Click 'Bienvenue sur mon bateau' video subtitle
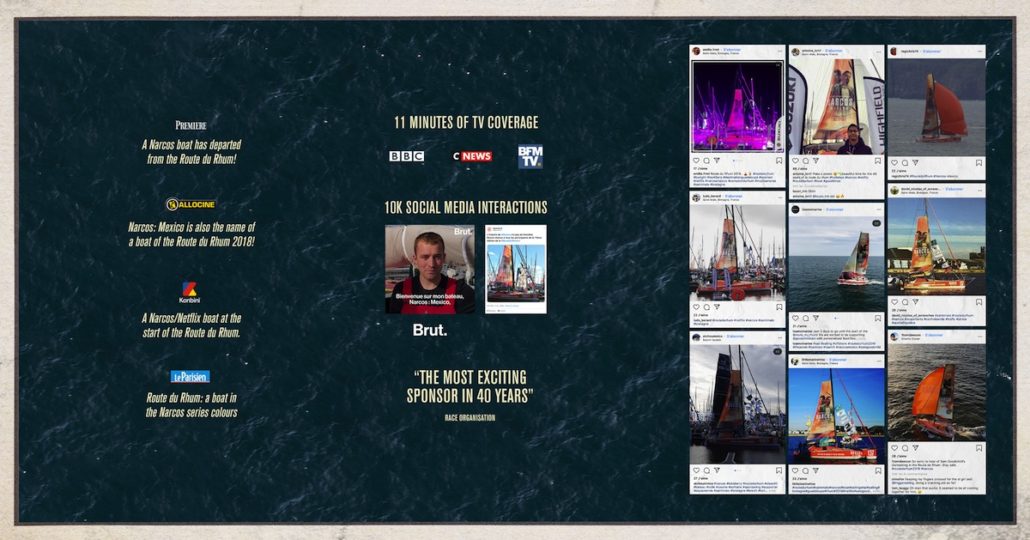 [431, 299]
